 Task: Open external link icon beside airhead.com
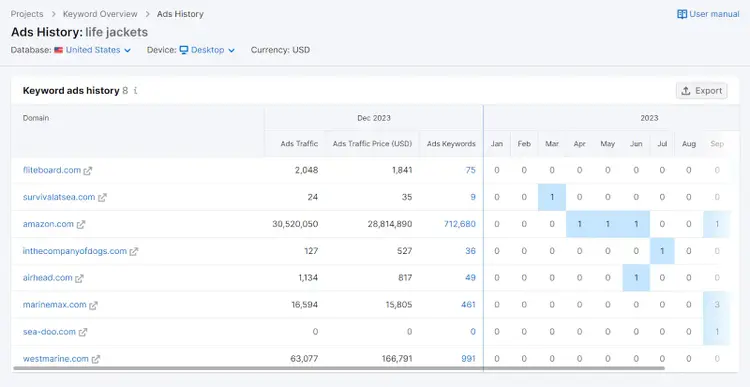tap(79, 278)
